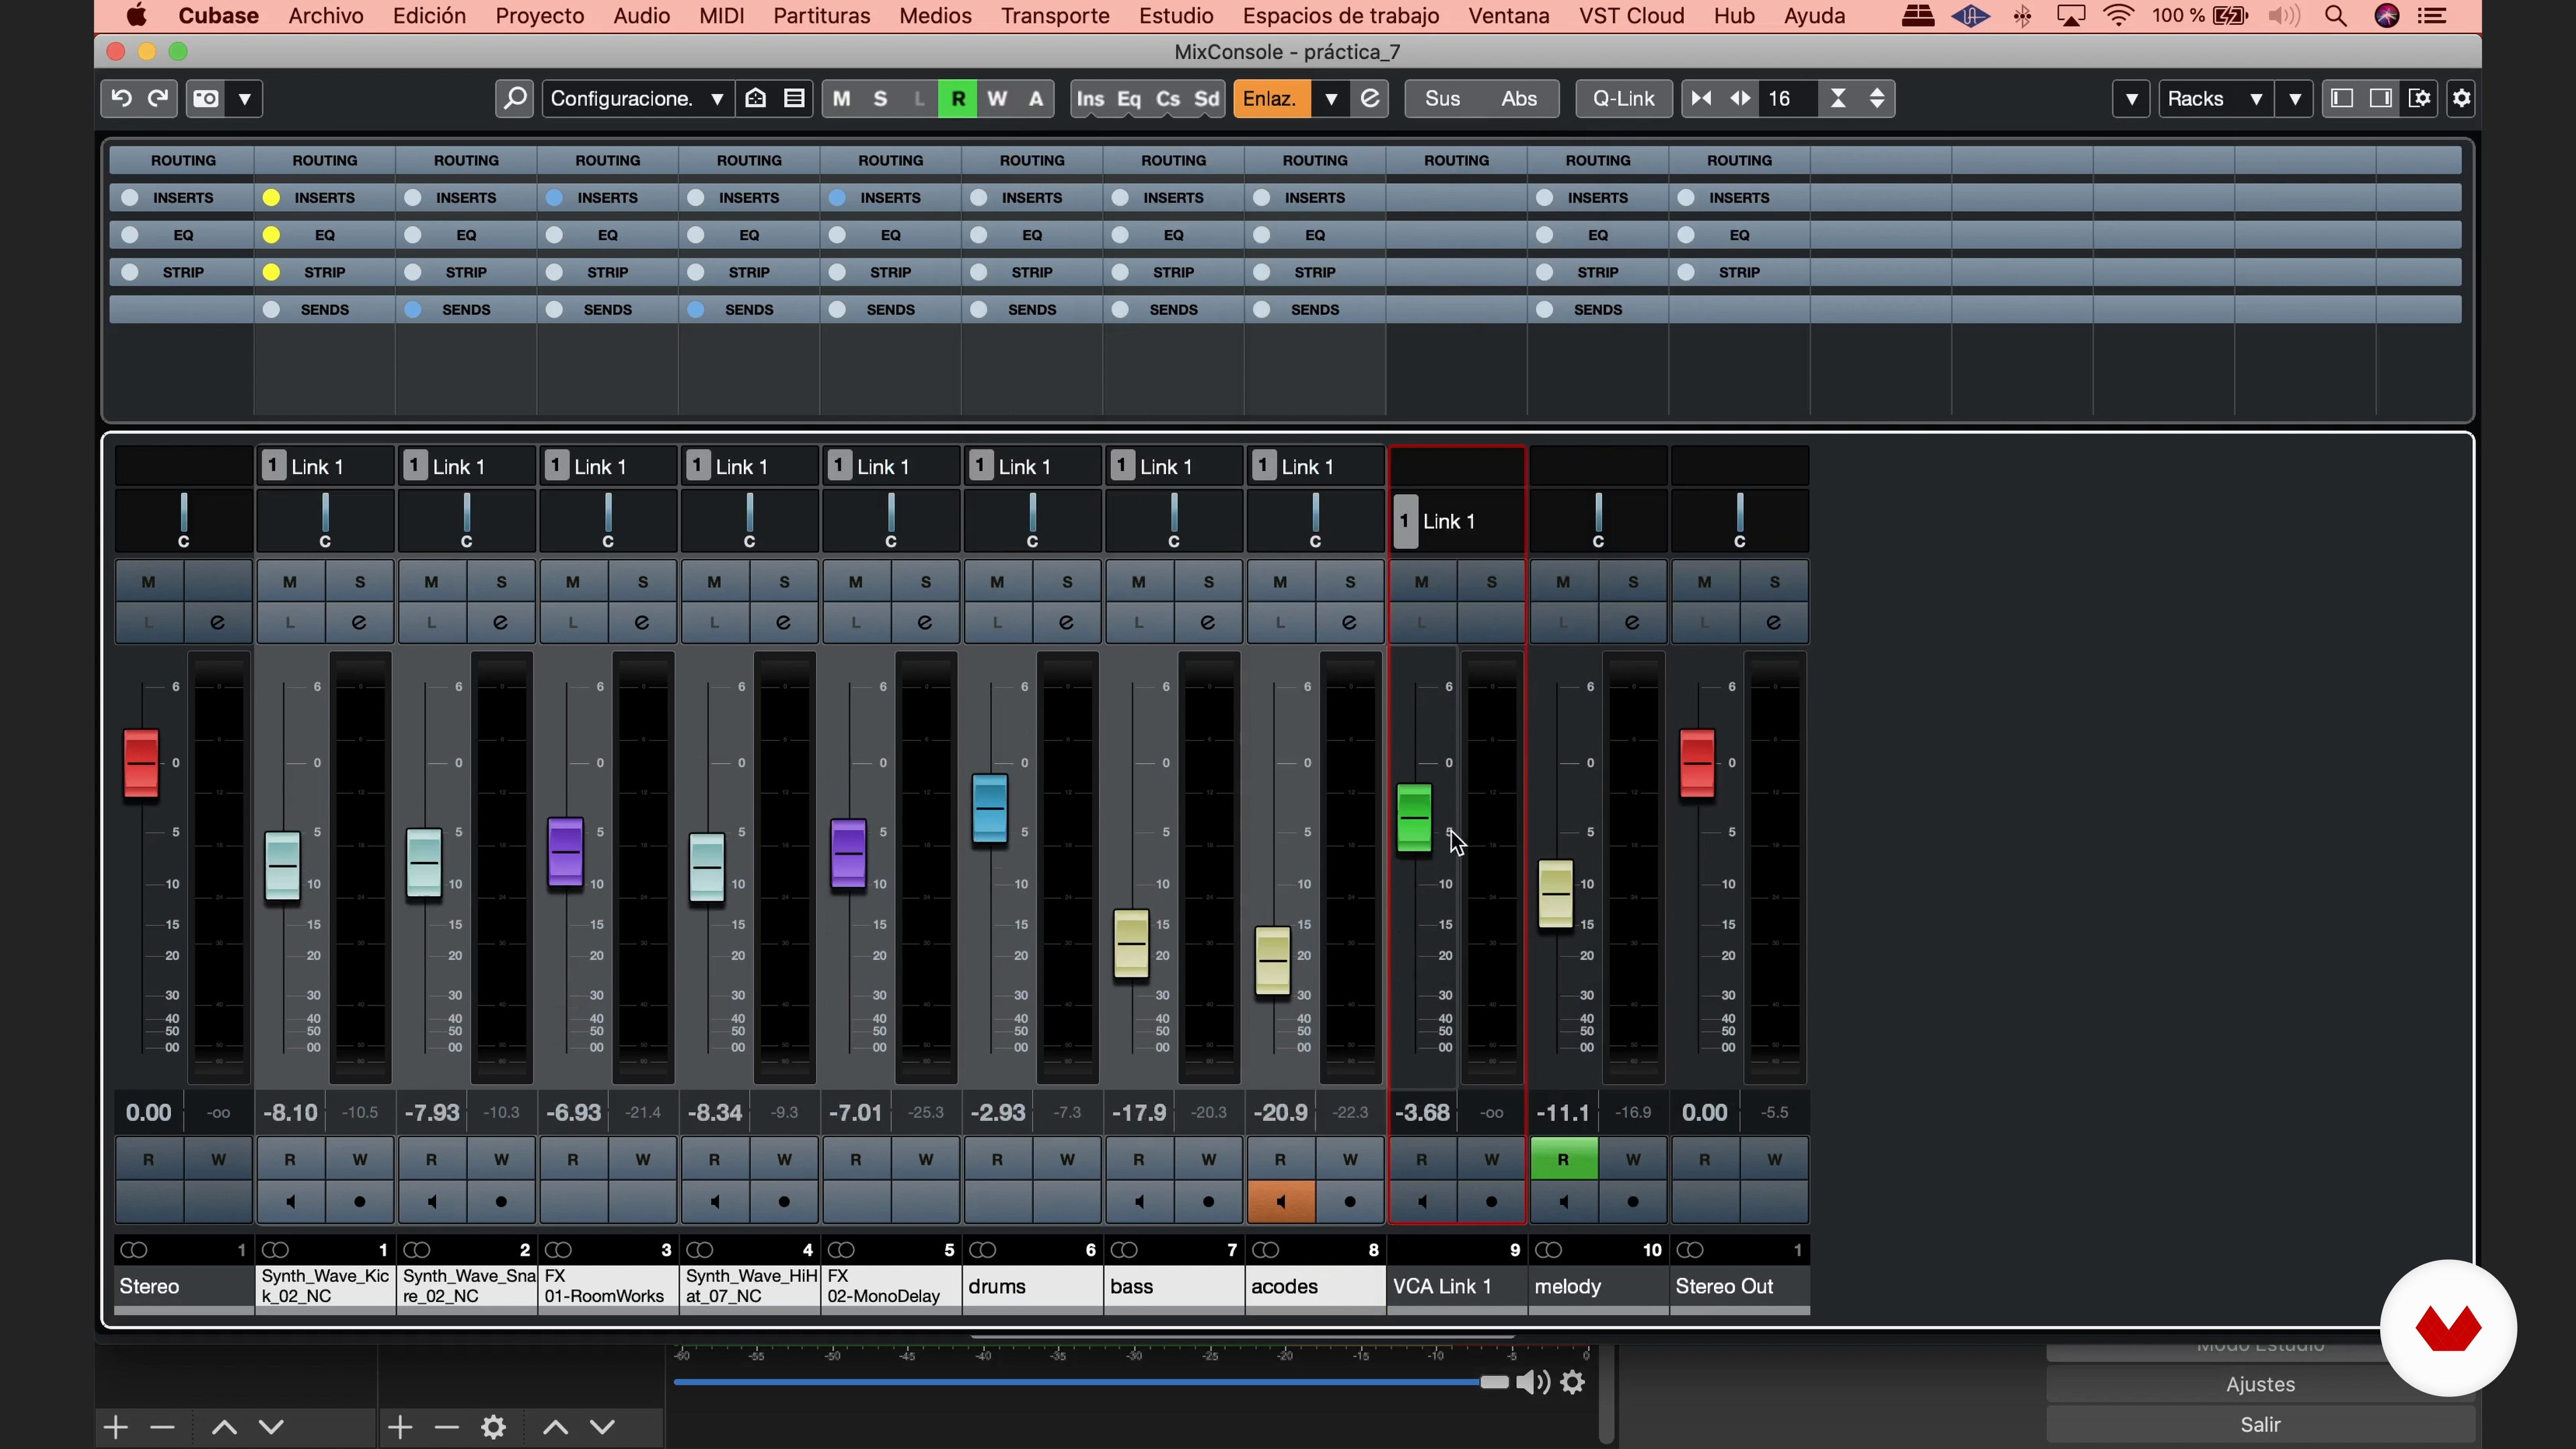The width and height of the screenshot is (2576, 1449).
Task: Open Wi-Fi status in menu bar
Action: (x=2118, y=16)
